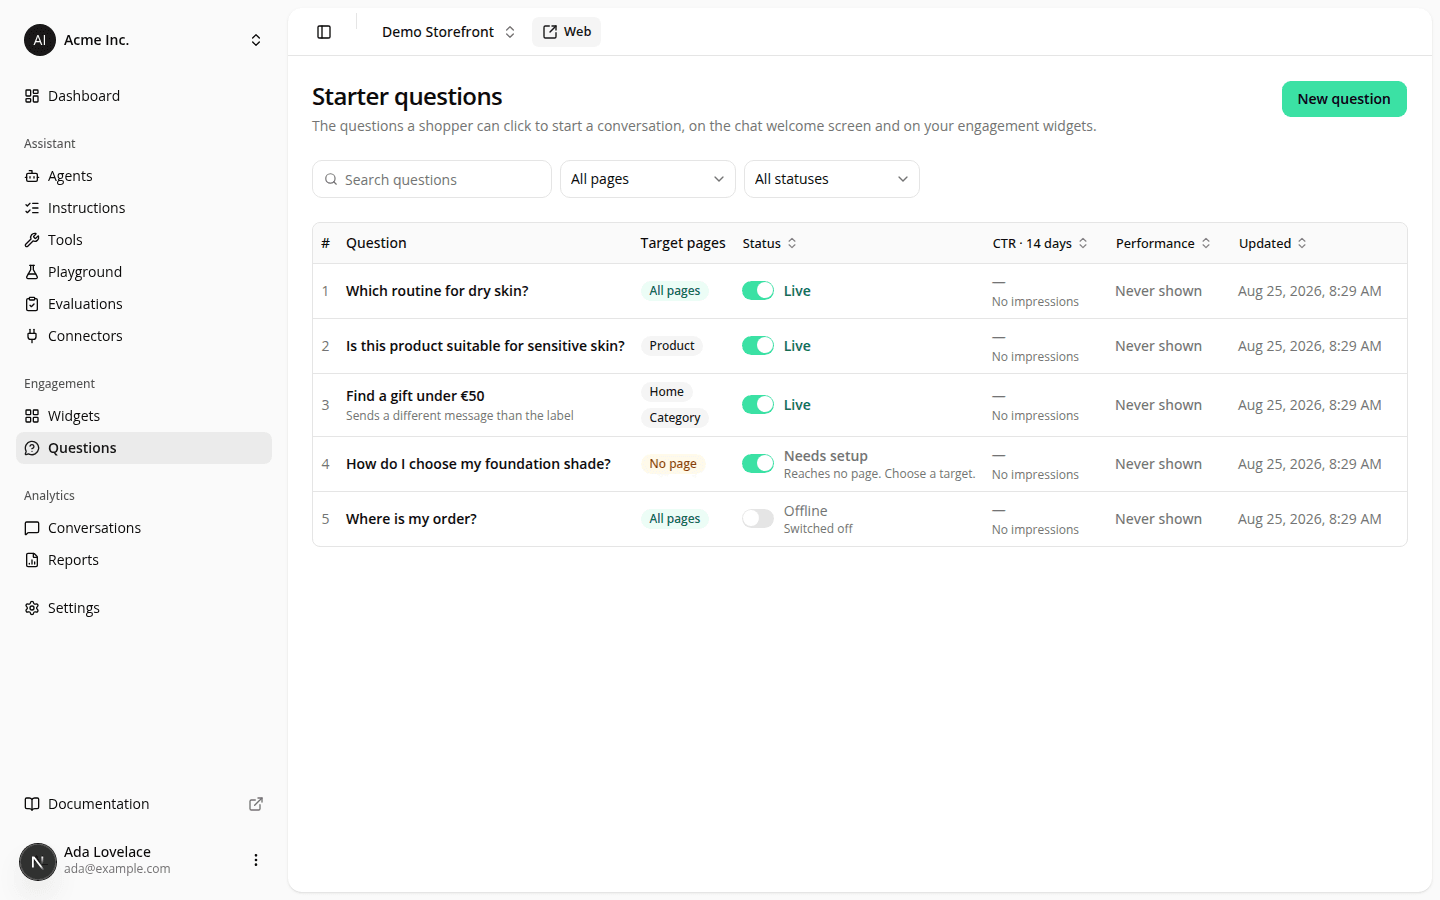Toggle the 'Find a gift under €50' switch
This screenshot has height=900, width=1440.
(758, 405)
